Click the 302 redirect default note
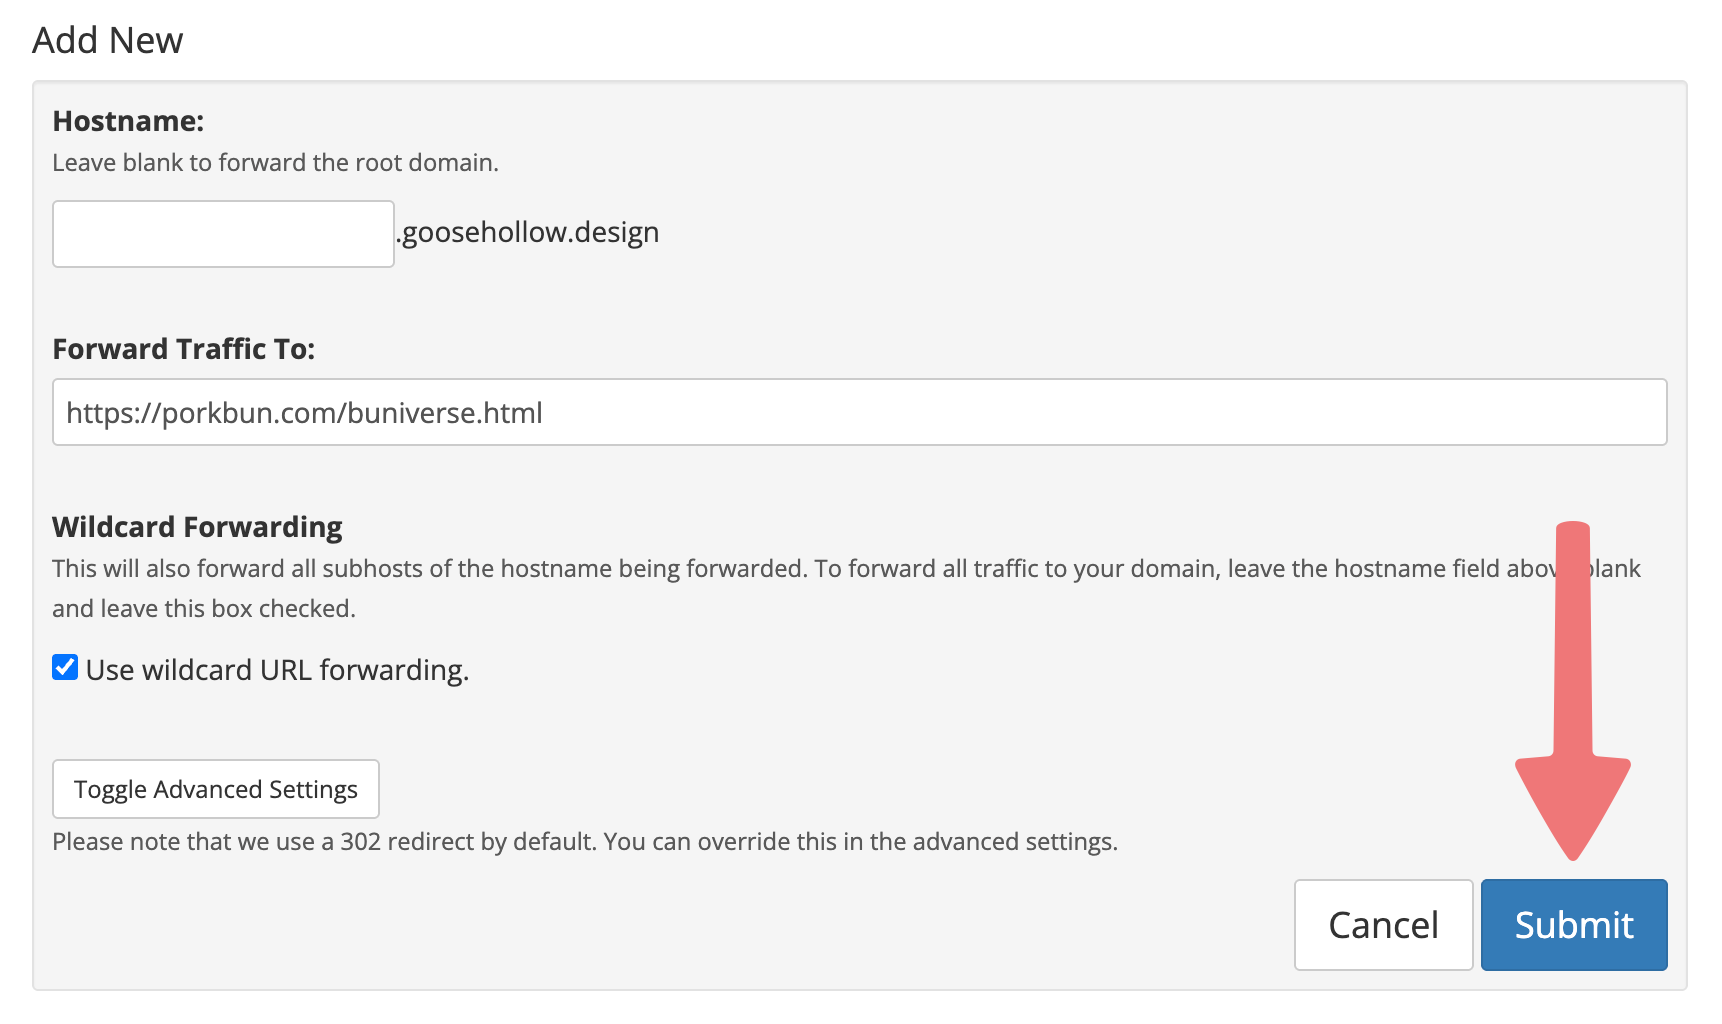 [x=584, y=842]
